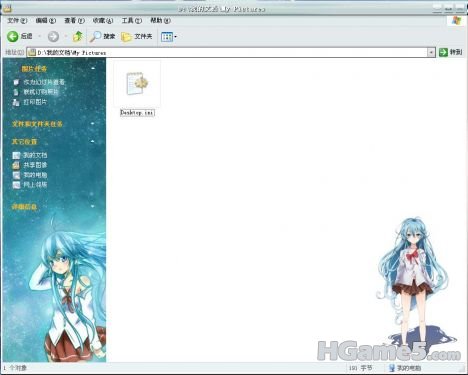Screen dimensions: 468x375
Task: Open the 查看(V) menu
Action: [x=74, y=21]
